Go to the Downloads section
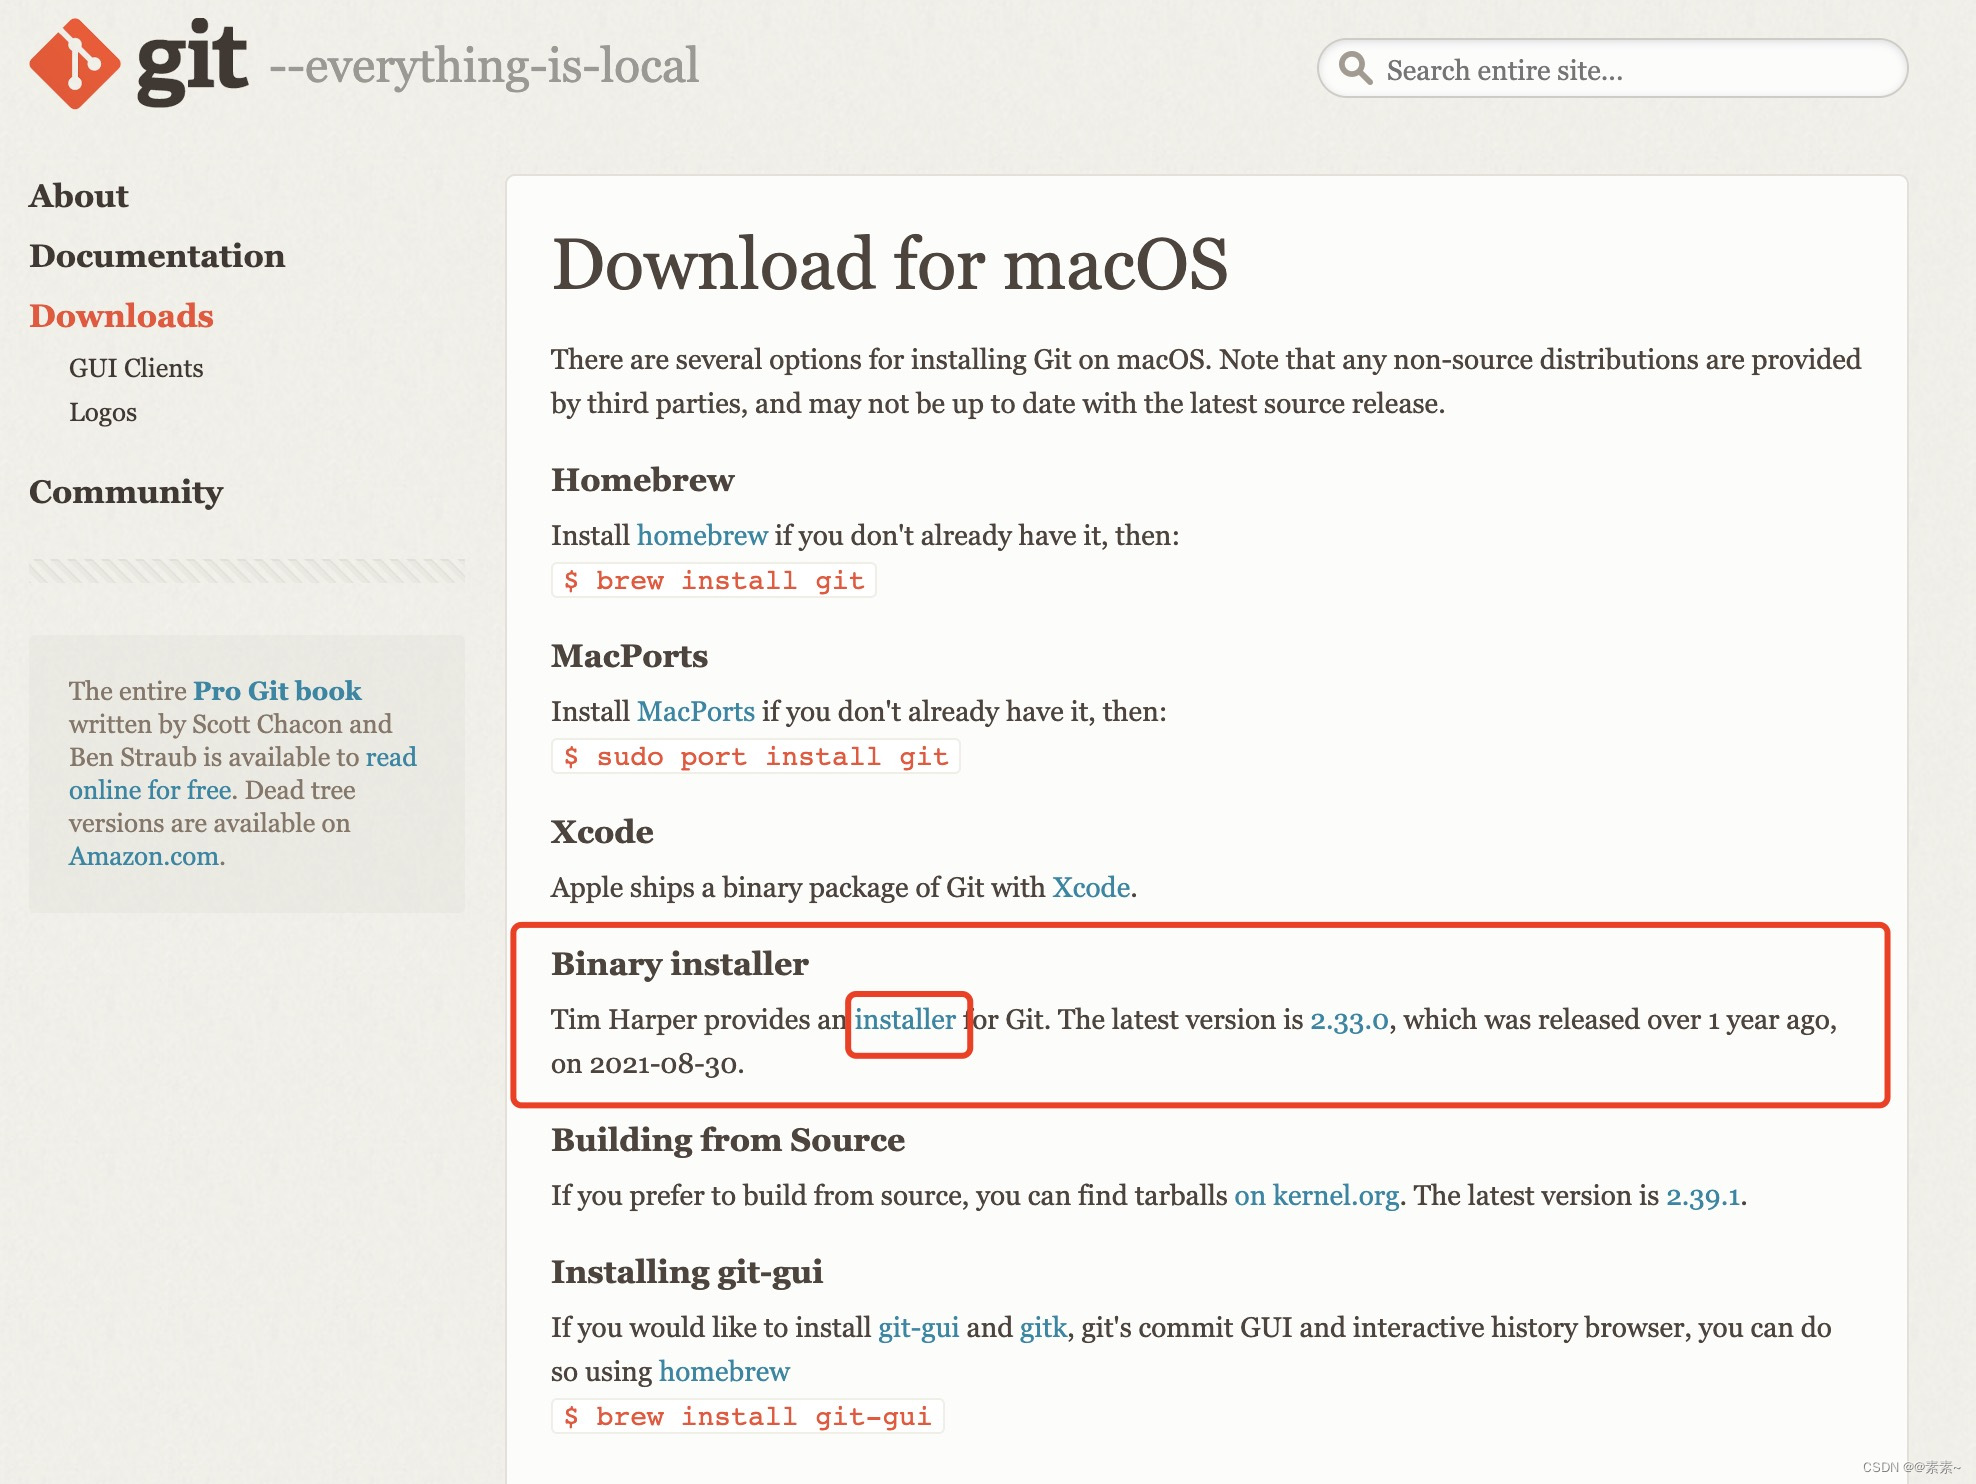The height and width of the screenshot is (1484, 1976). coord(121,316)
